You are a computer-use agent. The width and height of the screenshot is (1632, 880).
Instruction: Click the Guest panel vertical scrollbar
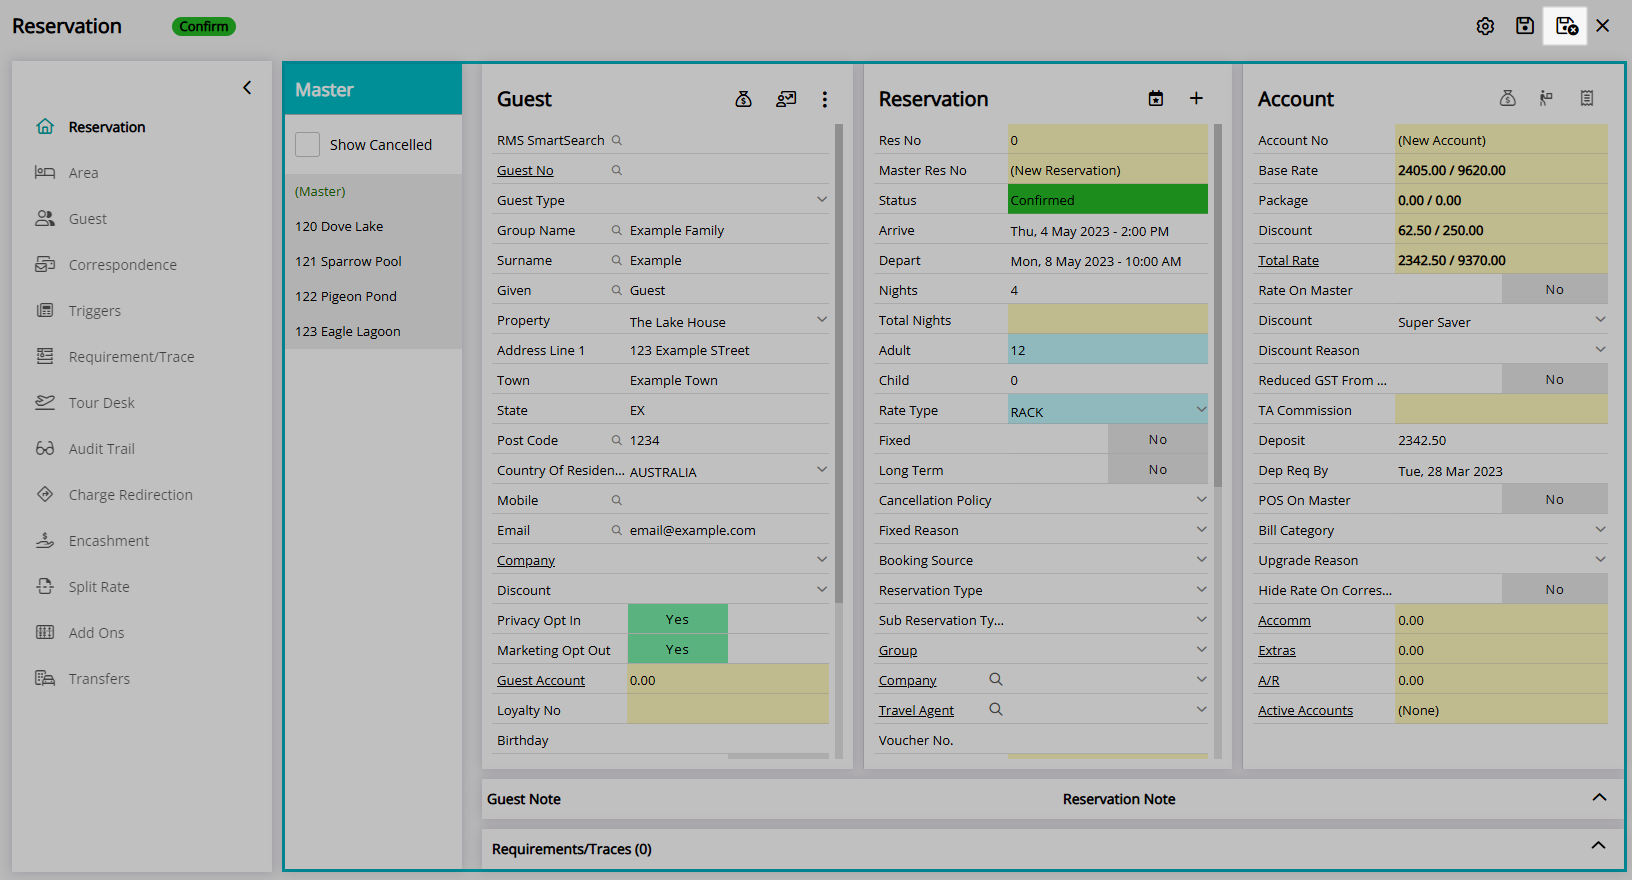pos(839,364)
